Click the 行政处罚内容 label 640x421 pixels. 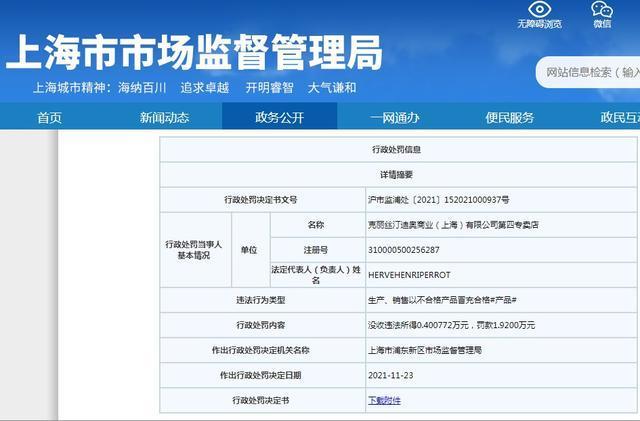click(260, 325)
